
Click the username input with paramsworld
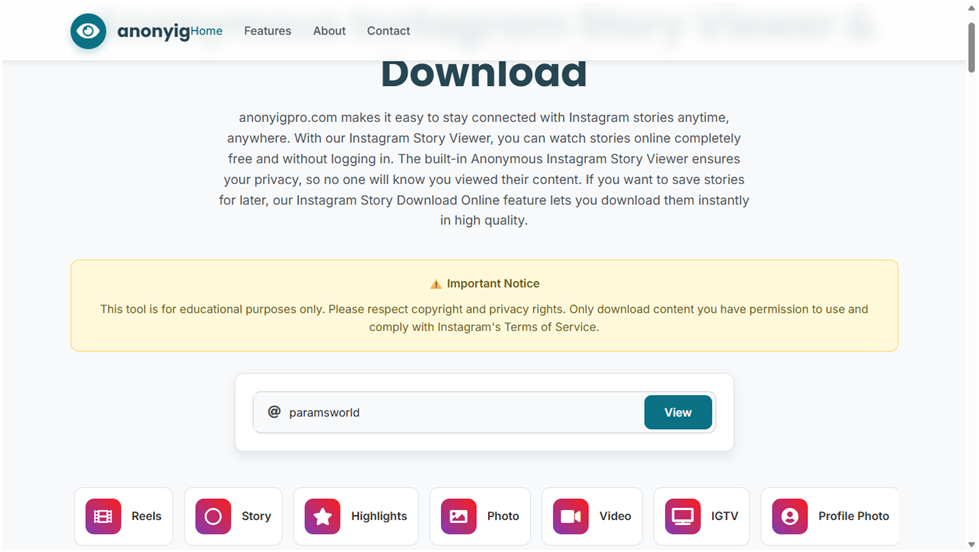[448, 412]
